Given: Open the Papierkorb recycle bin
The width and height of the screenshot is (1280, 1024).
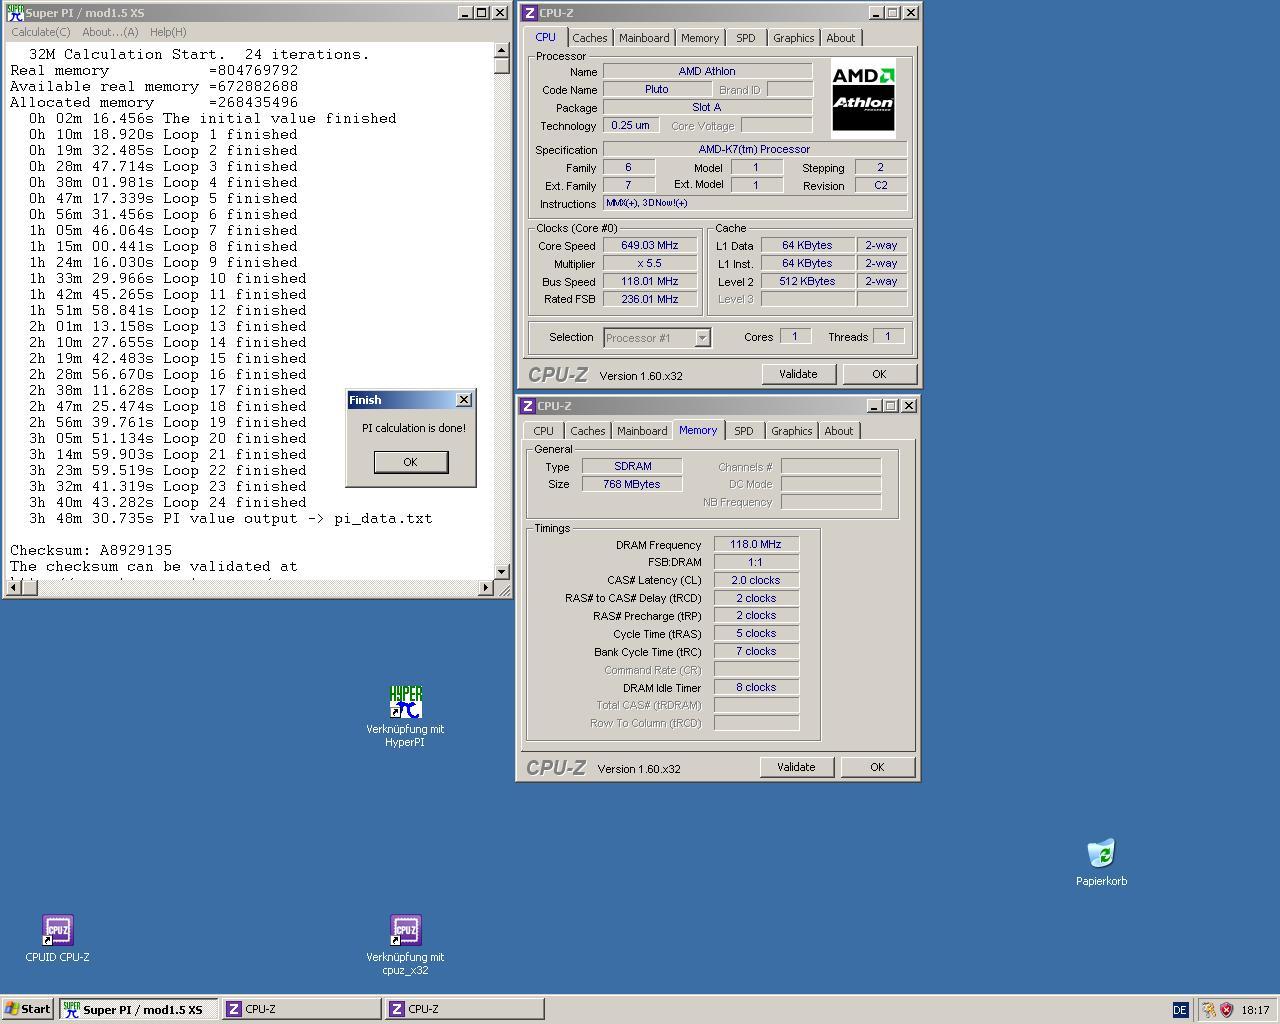Looking at the screenshot, I should point(1101,854).
